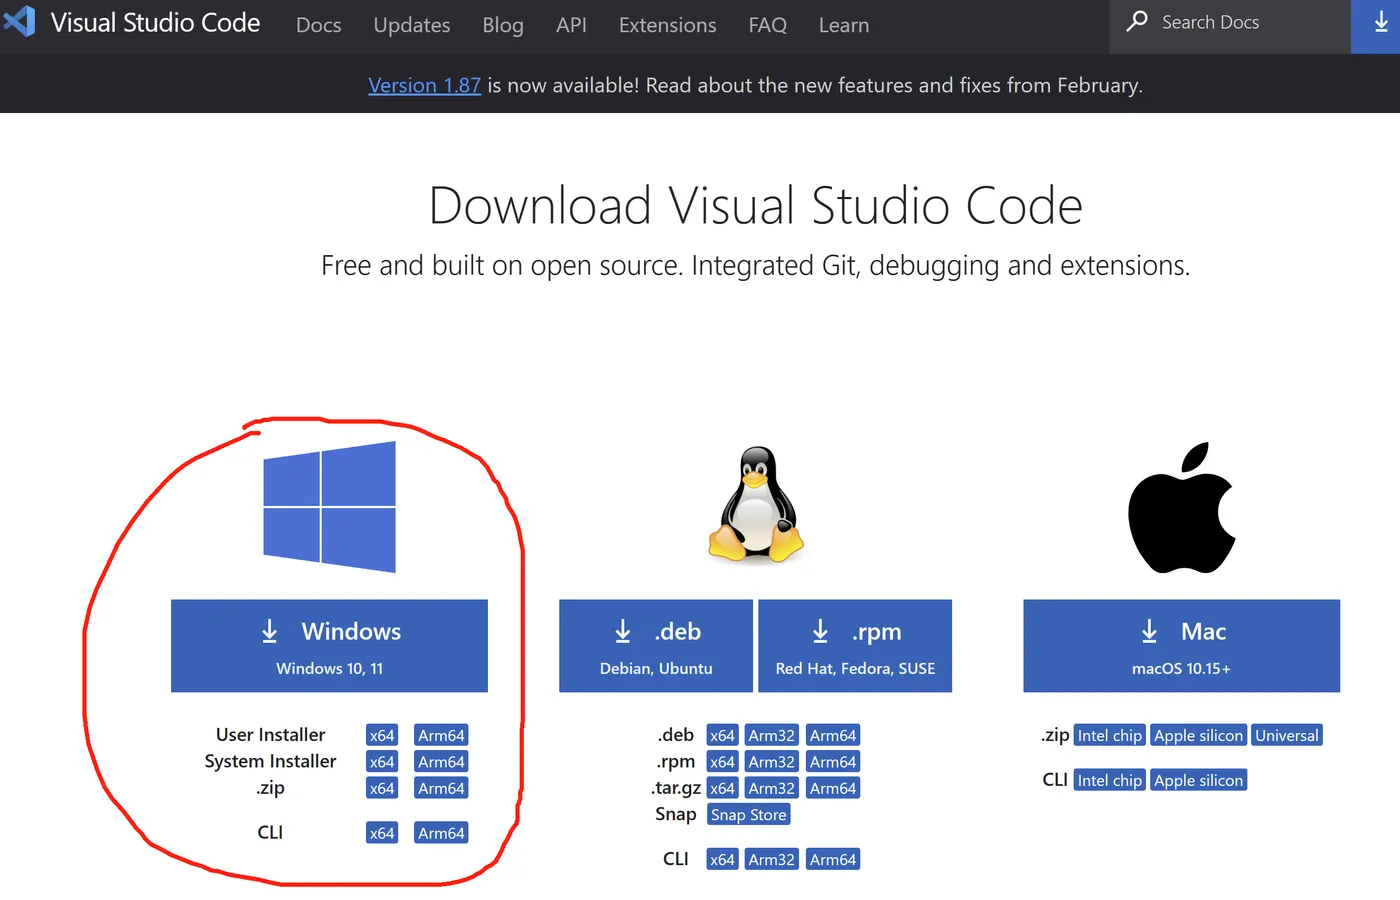The height and width of the screenshot is (900, 1400).
Task: Open the Updates menu item
Action: pos(411,25)
